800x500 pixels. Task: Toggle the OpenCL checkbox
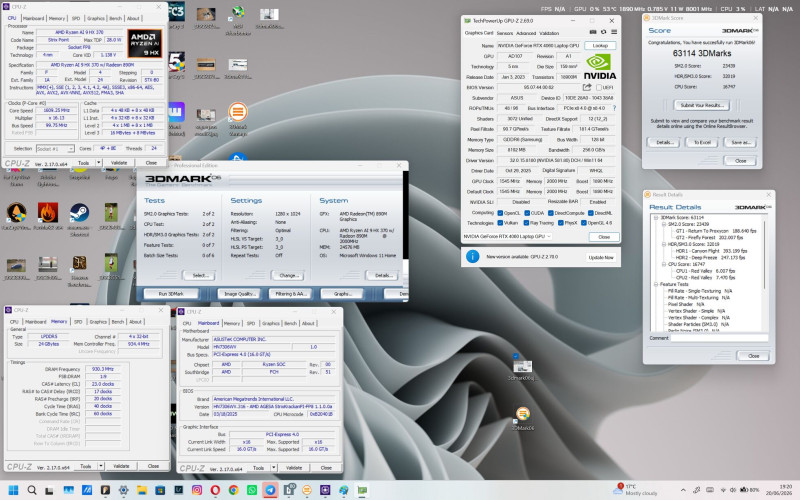coord(500,213)
